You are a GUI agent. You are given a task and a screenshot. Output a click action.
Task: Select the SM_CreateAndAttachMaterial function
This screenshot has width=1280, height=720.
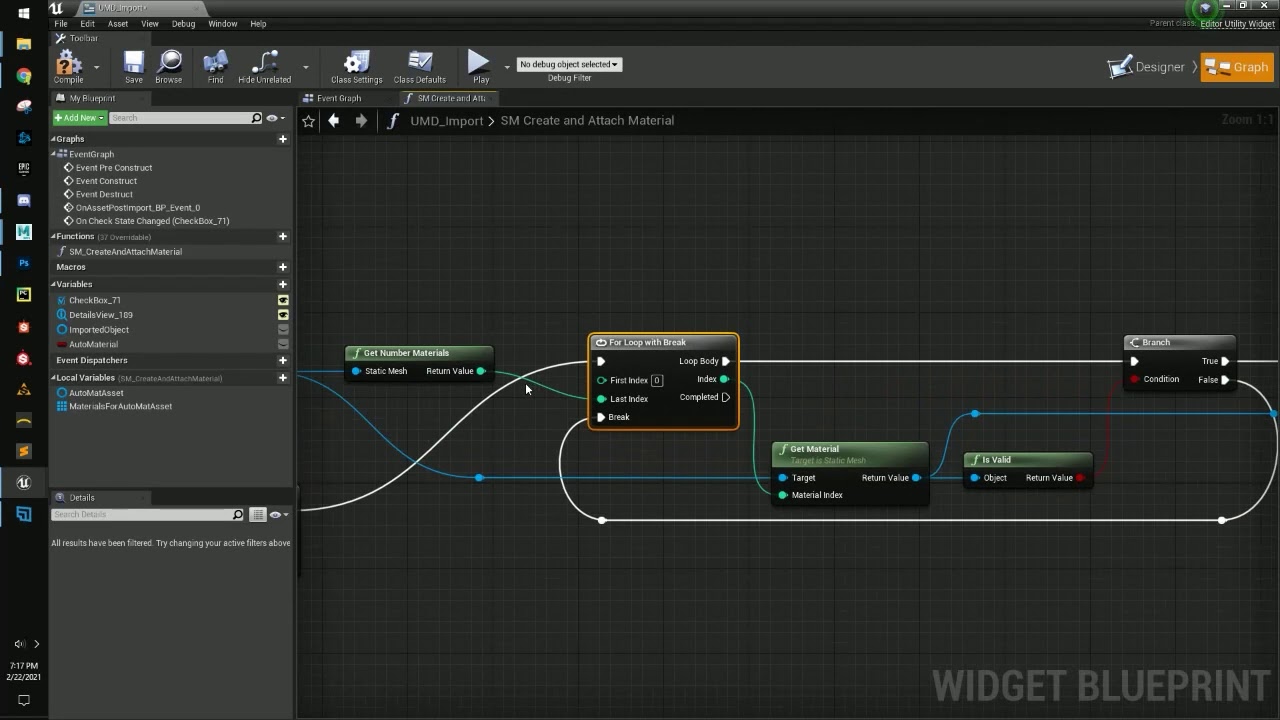click(x=125, y=252)
